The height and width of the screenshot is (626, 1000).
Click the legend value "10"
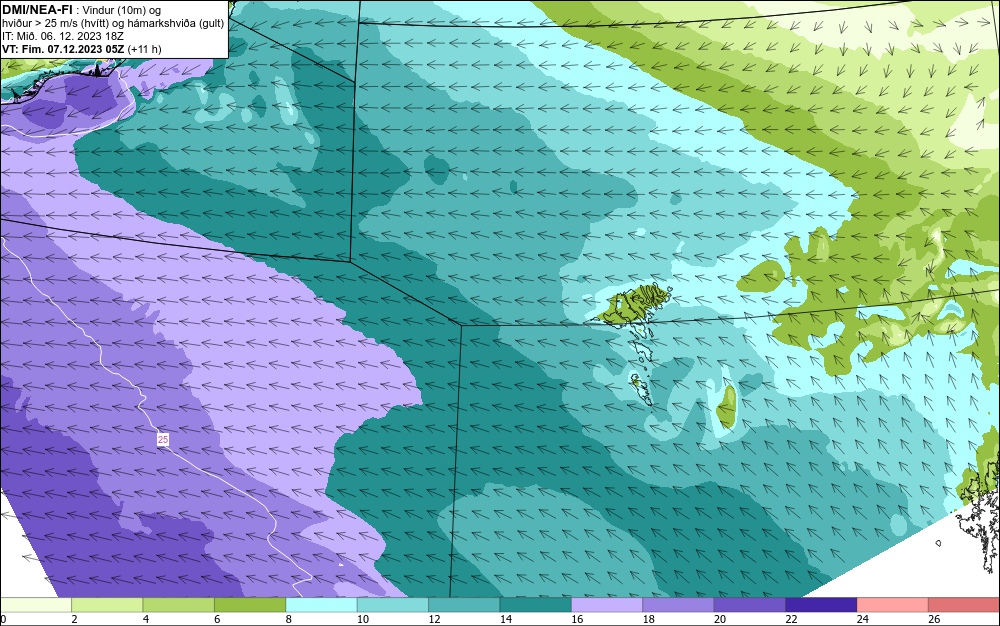tap(363, 619)
